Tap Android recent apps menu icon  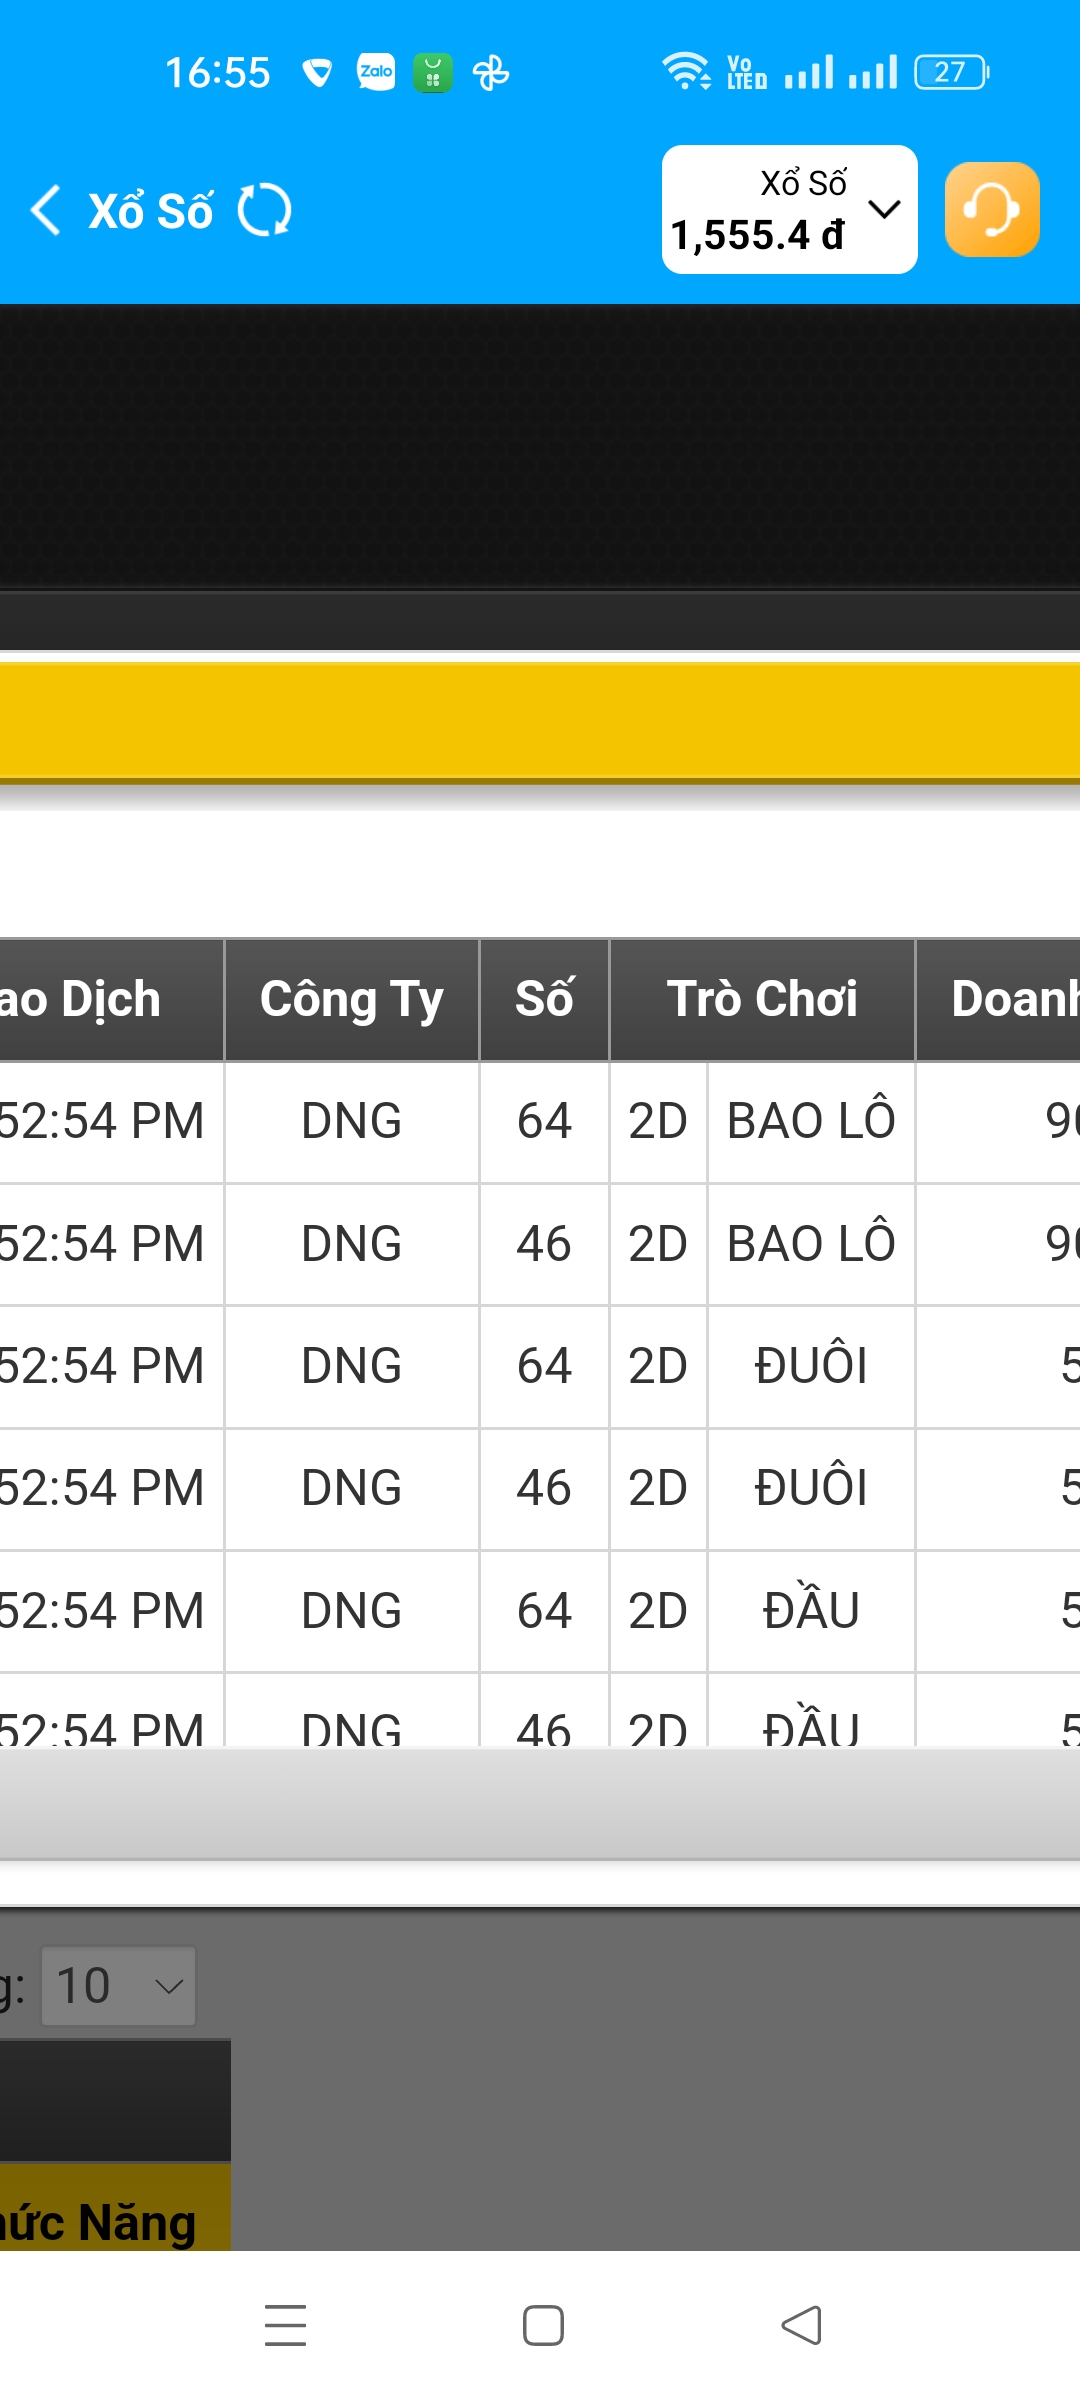pyautogui.click(x=285, y=2325)
